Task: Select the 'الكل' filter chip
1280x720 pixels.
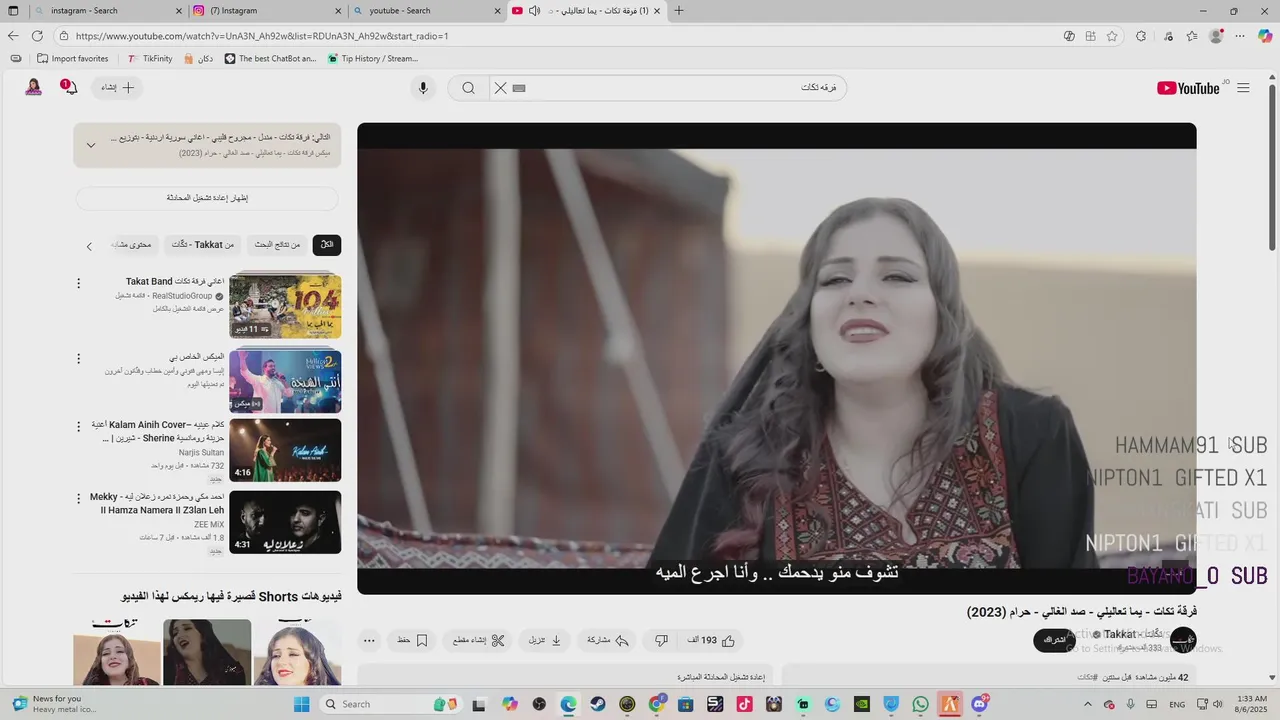Action: point(327,245)
